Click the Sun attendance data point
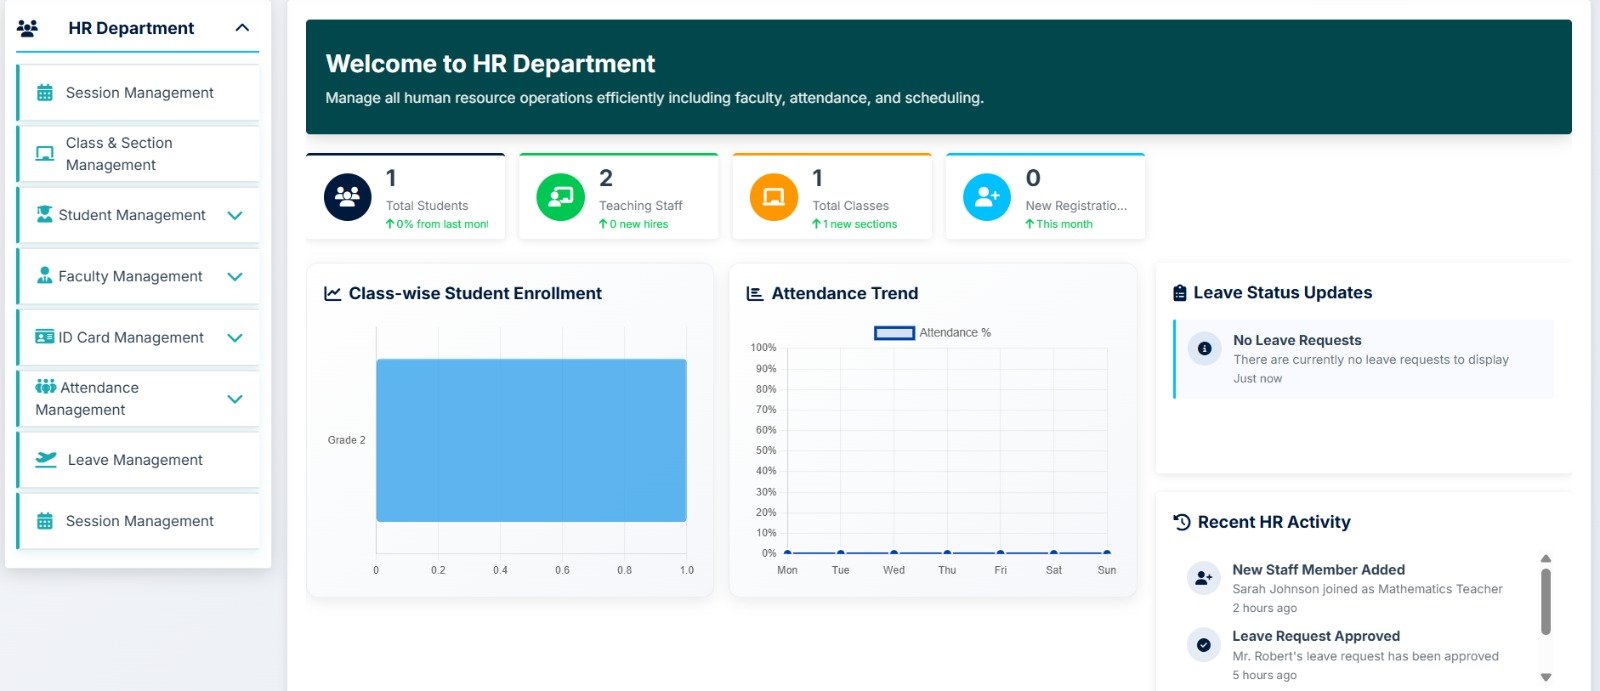This screenshot has width=1600, height=691. point(1107,552)
